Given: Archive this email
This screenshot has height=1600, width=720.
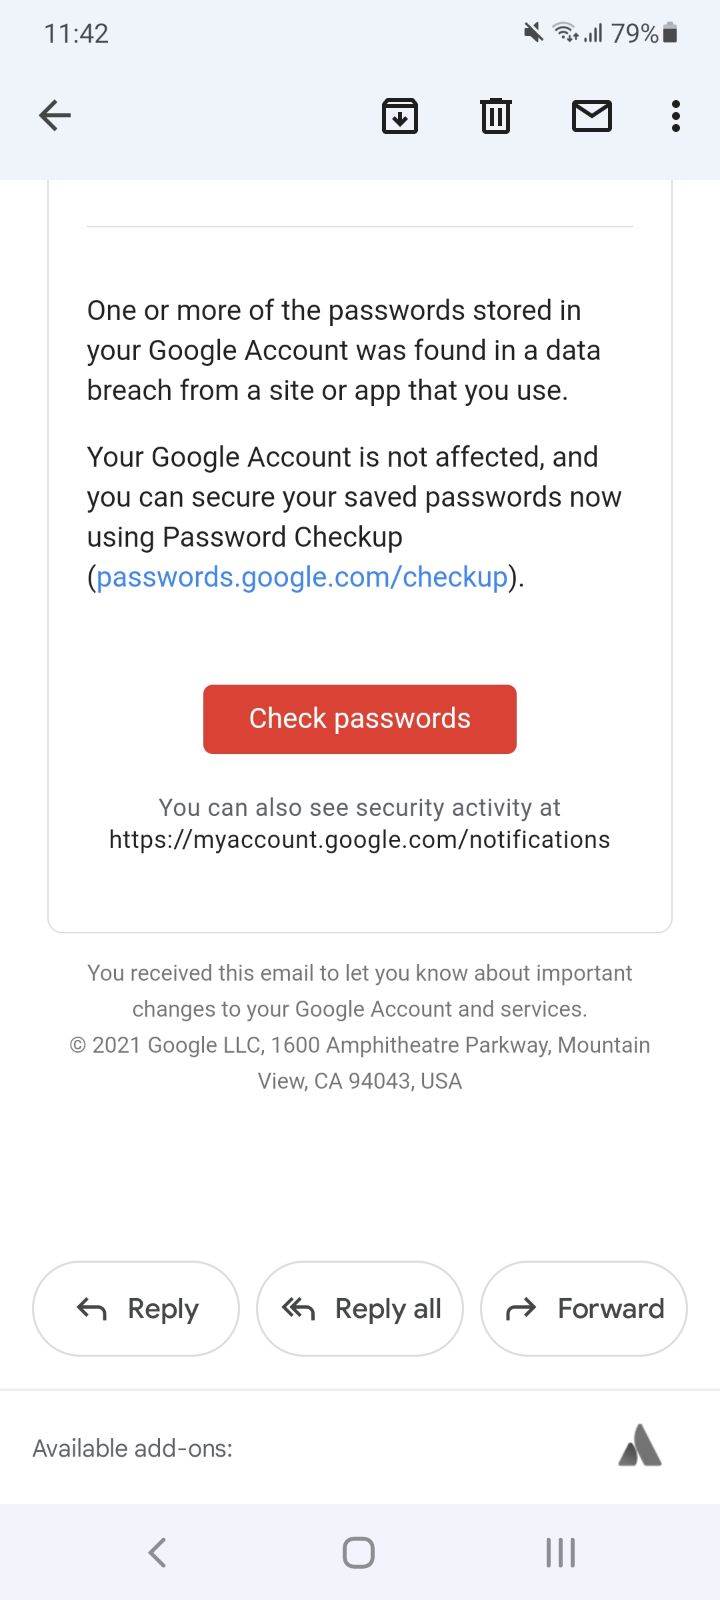Looking at the screenshot, I should point(399,115).
